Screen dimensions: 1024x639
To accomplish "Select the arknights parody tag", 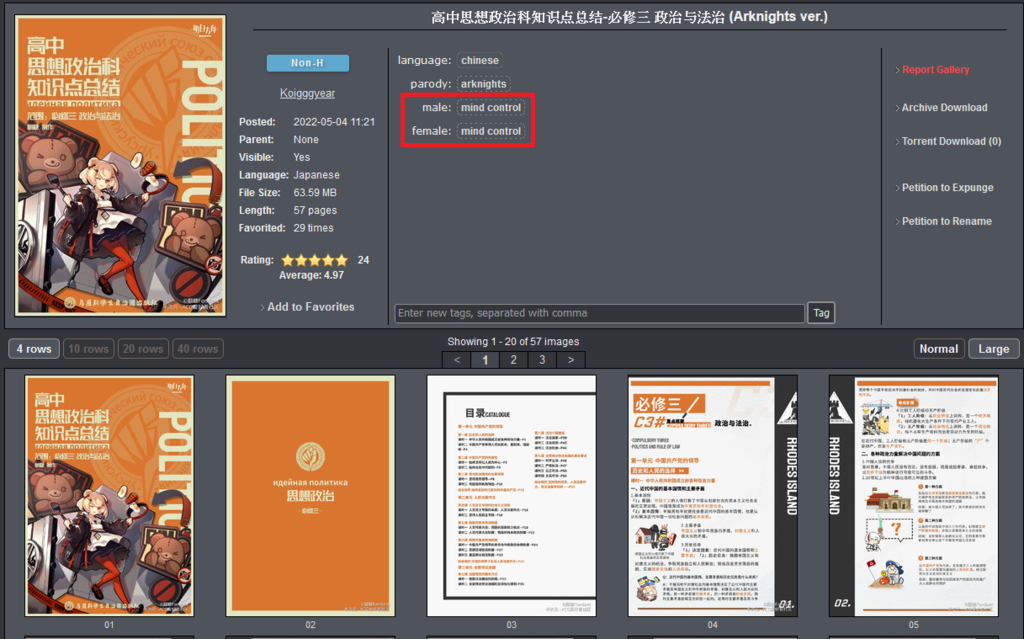I will [483, 84].
